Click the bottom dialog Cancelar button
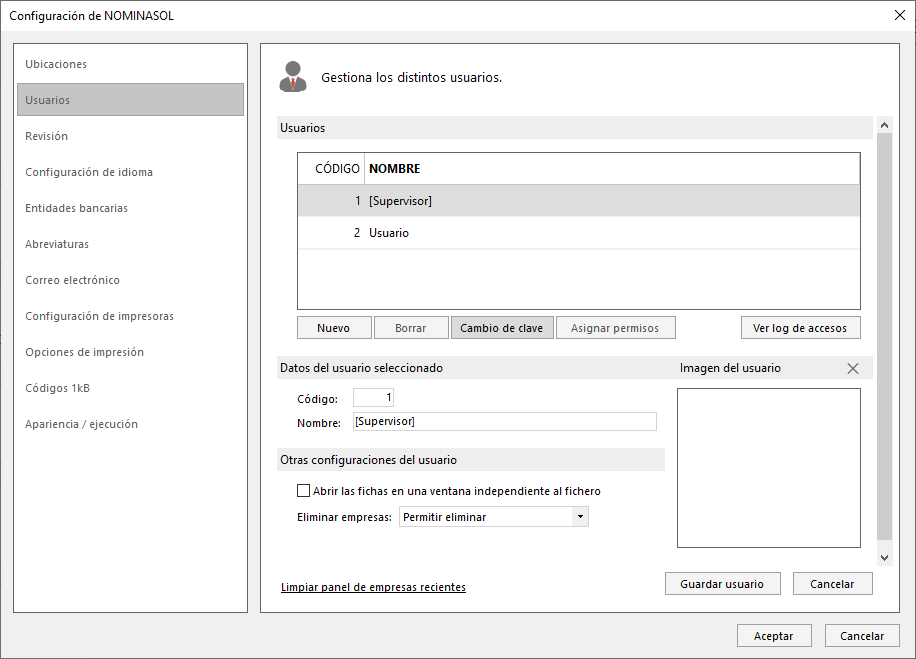Image resolution: width=916 pixels, height=659 pixels. pos(862,636)
